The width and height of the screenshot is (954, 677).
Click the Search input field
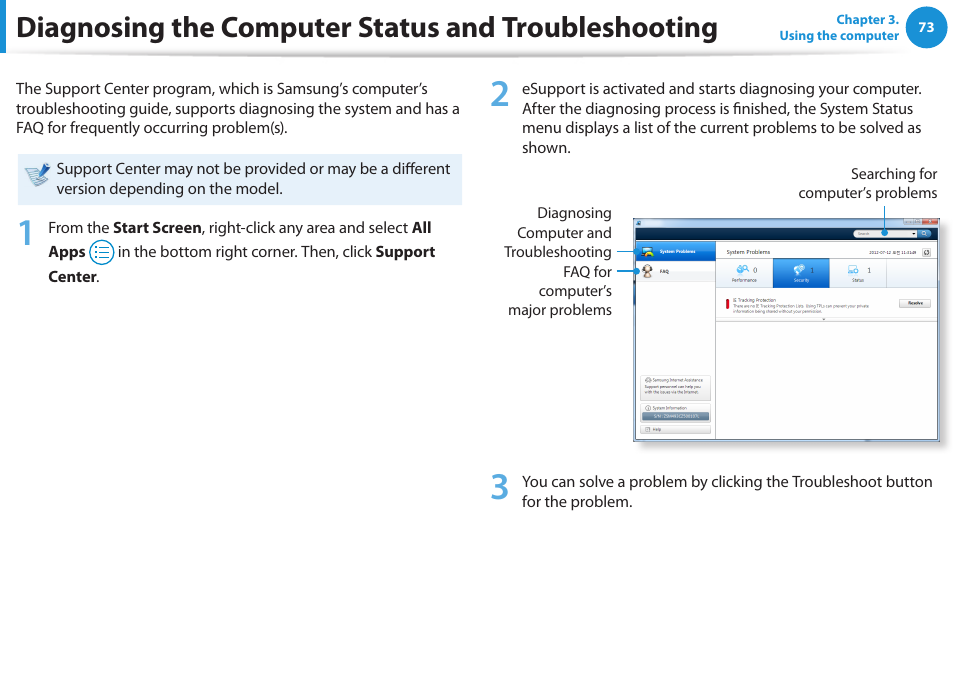click(x=887, y=234)
